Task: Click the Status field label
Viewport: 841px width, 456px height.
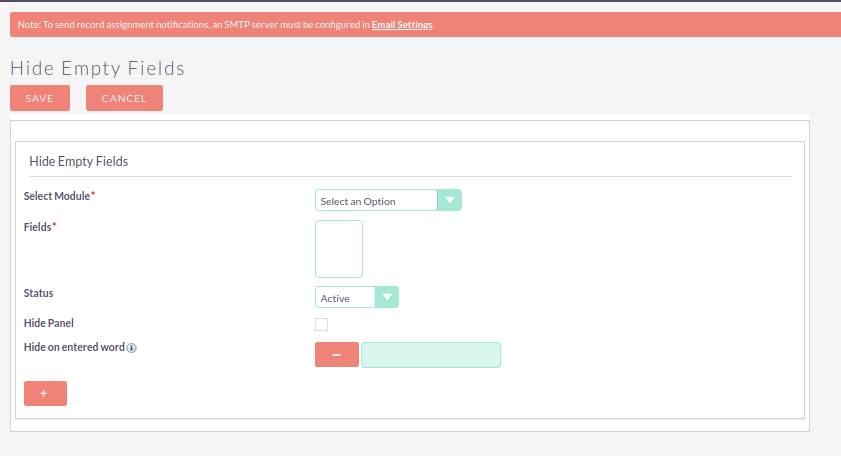Action: (x=38, y=293)
